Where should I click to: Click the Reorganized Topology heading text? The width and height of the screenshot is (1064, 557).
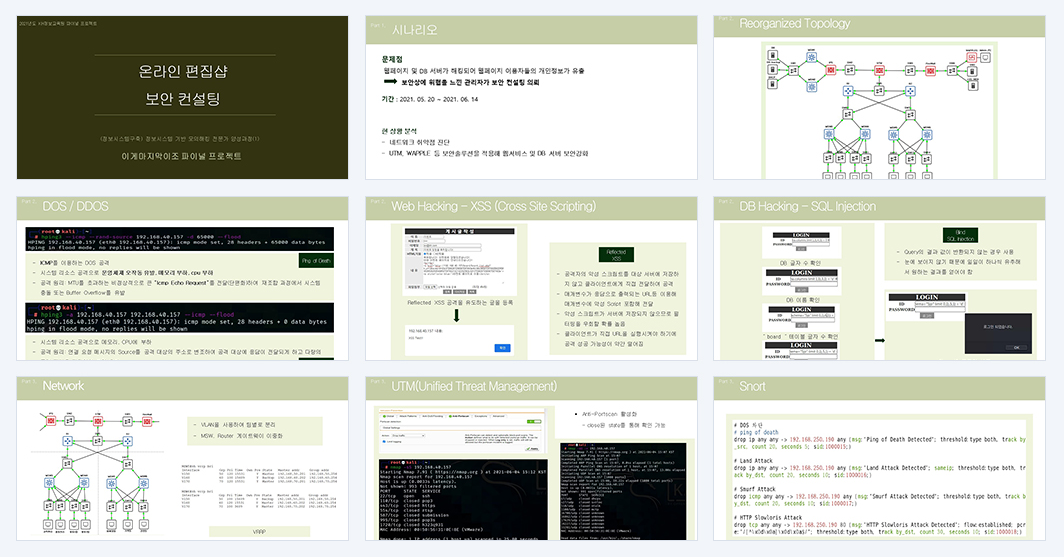pyautogui.click(x=794, y=24)
